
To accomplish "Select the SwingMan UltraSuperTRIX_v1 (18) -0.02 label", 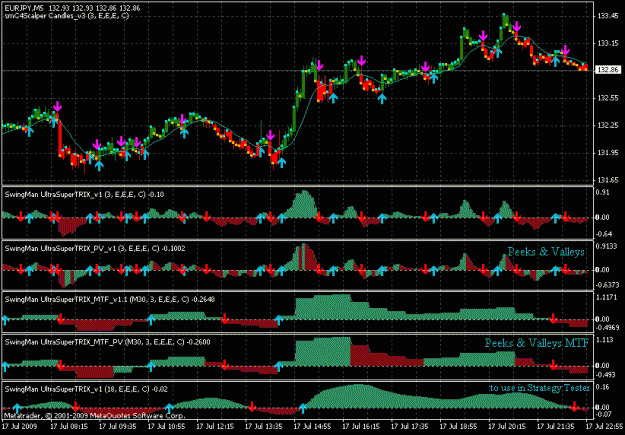I will [86, 389].
